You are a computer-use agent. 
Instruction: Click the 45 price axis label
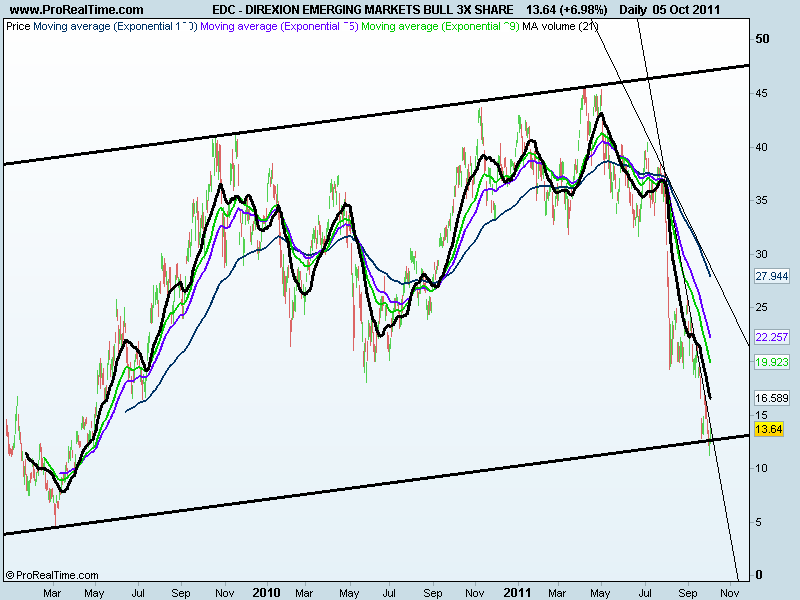[762, 93]
